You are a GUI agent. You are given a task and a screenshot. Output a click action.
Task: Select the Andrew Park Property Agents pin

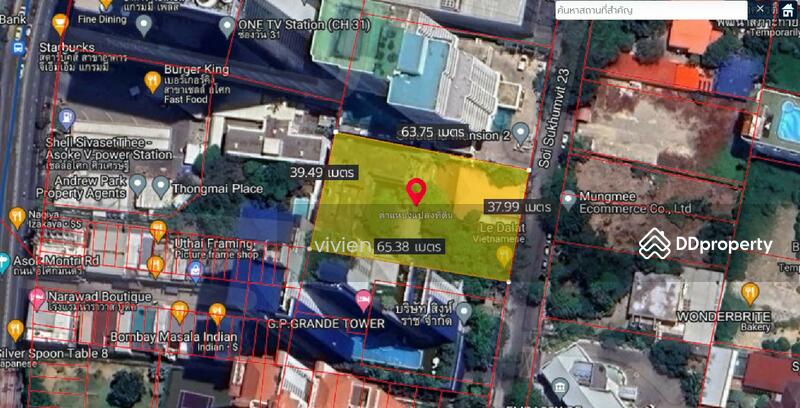[x=137, y=186]
